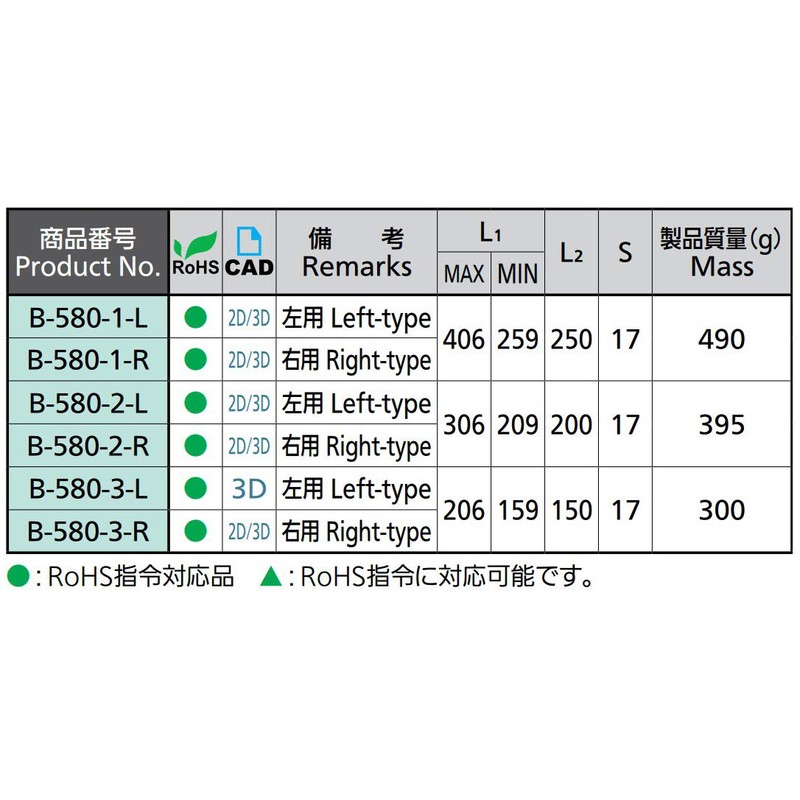800x800 pixels.
Task: Click the green circle in the legend
Action: coord(19,577)
